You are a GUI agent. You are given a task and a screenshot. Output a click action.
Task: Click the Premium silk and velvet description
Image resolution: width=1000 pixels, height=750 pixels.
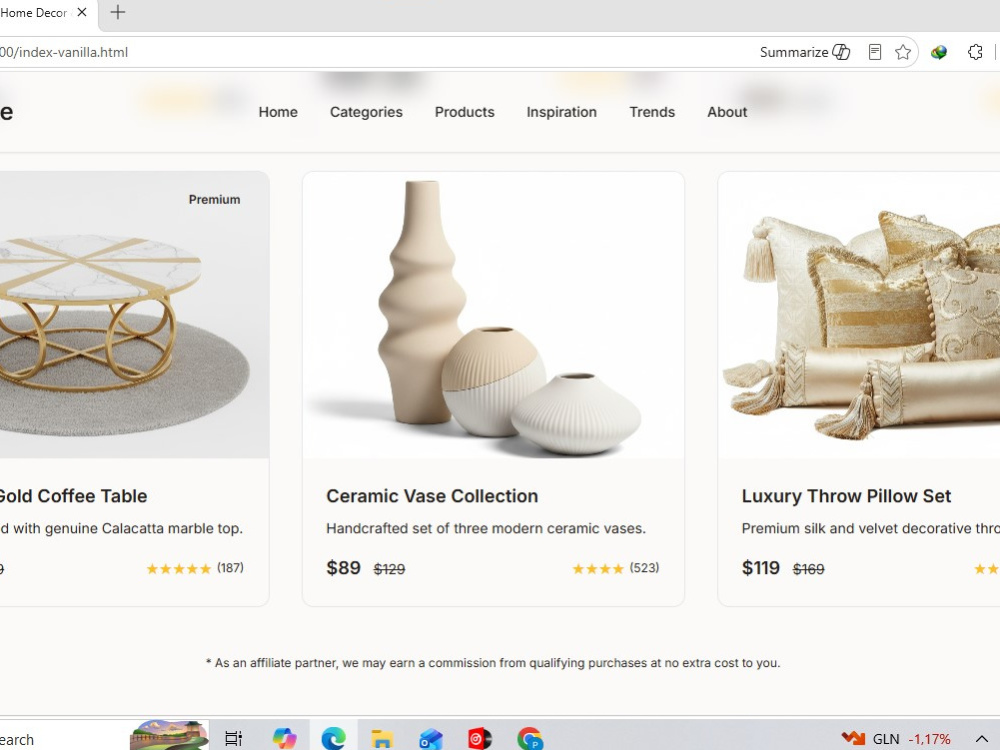pos(871,528)
